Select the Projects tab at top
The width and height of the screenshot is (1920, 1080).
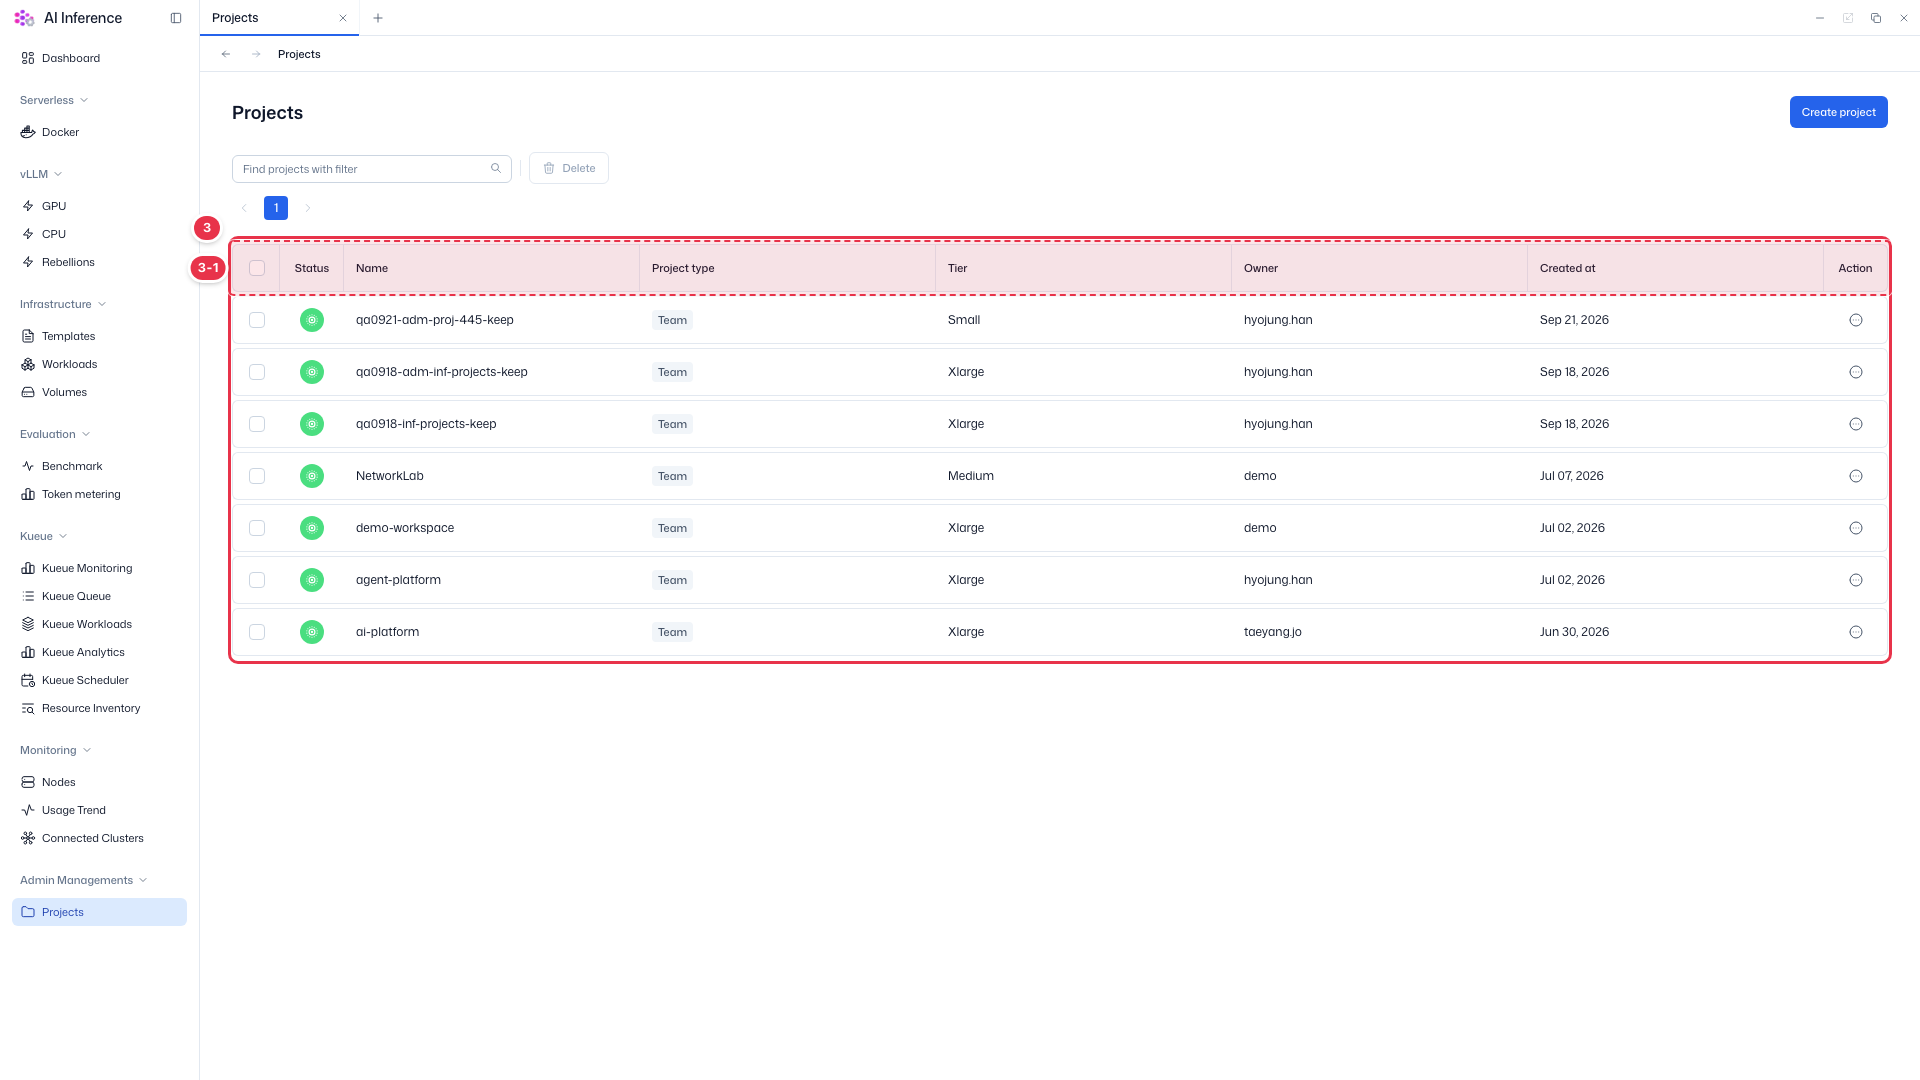point(279,18)
